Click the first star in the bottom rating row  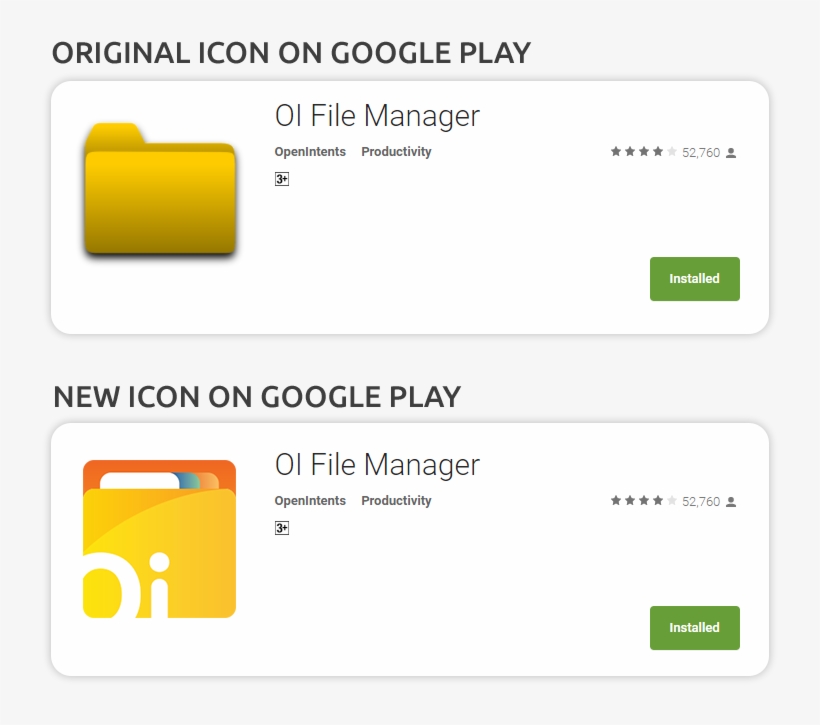click(616, 501)
